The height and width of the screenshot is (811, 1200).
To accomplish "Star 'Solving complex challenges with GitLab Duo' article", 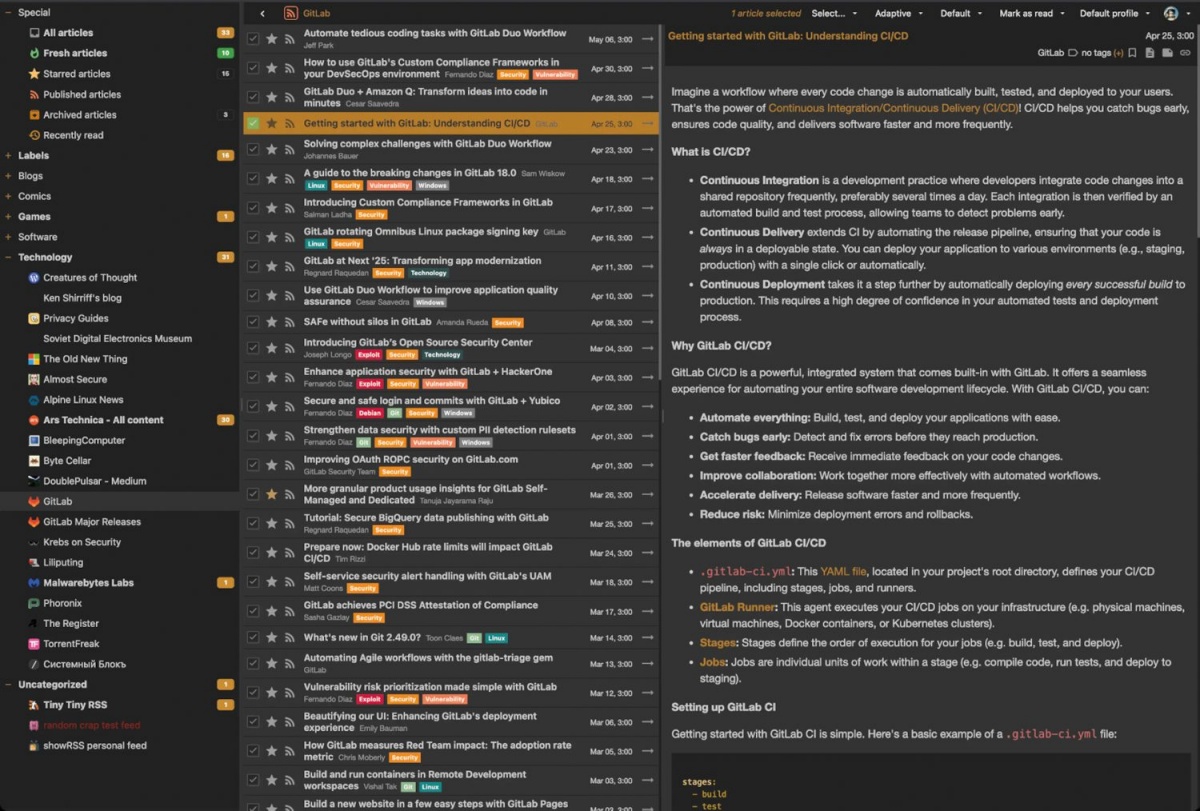I will 271,149.
